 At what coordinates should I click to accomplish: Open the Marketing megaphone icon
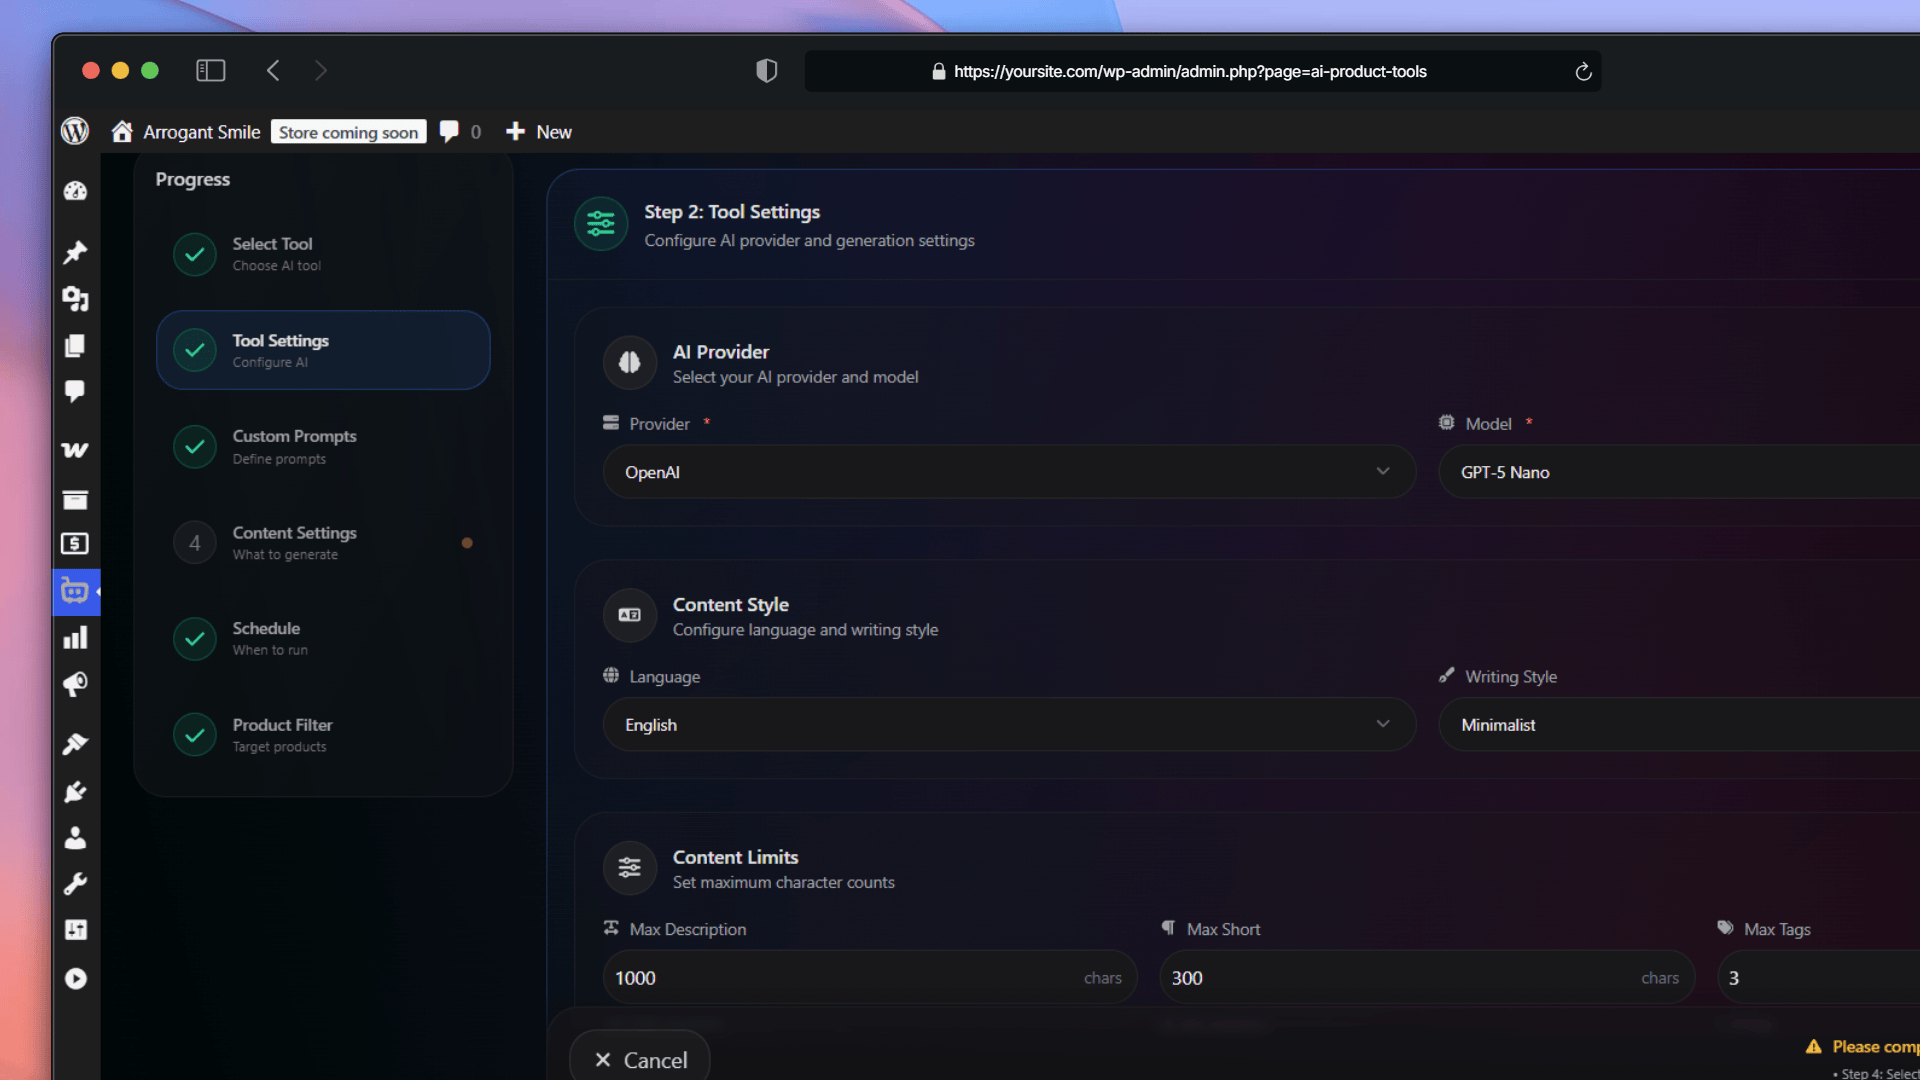point(75,684)
